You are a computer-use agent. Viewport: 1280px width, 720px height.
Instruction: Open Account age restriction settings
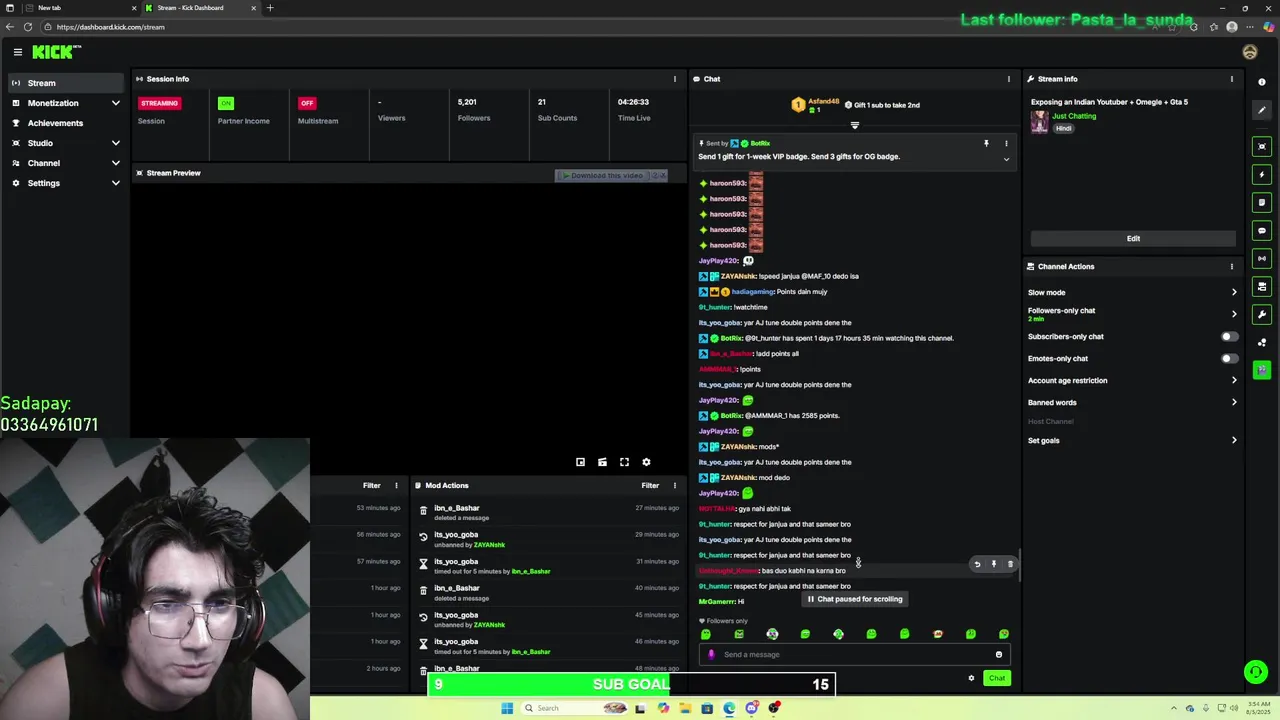click(x=1133, y=380)
